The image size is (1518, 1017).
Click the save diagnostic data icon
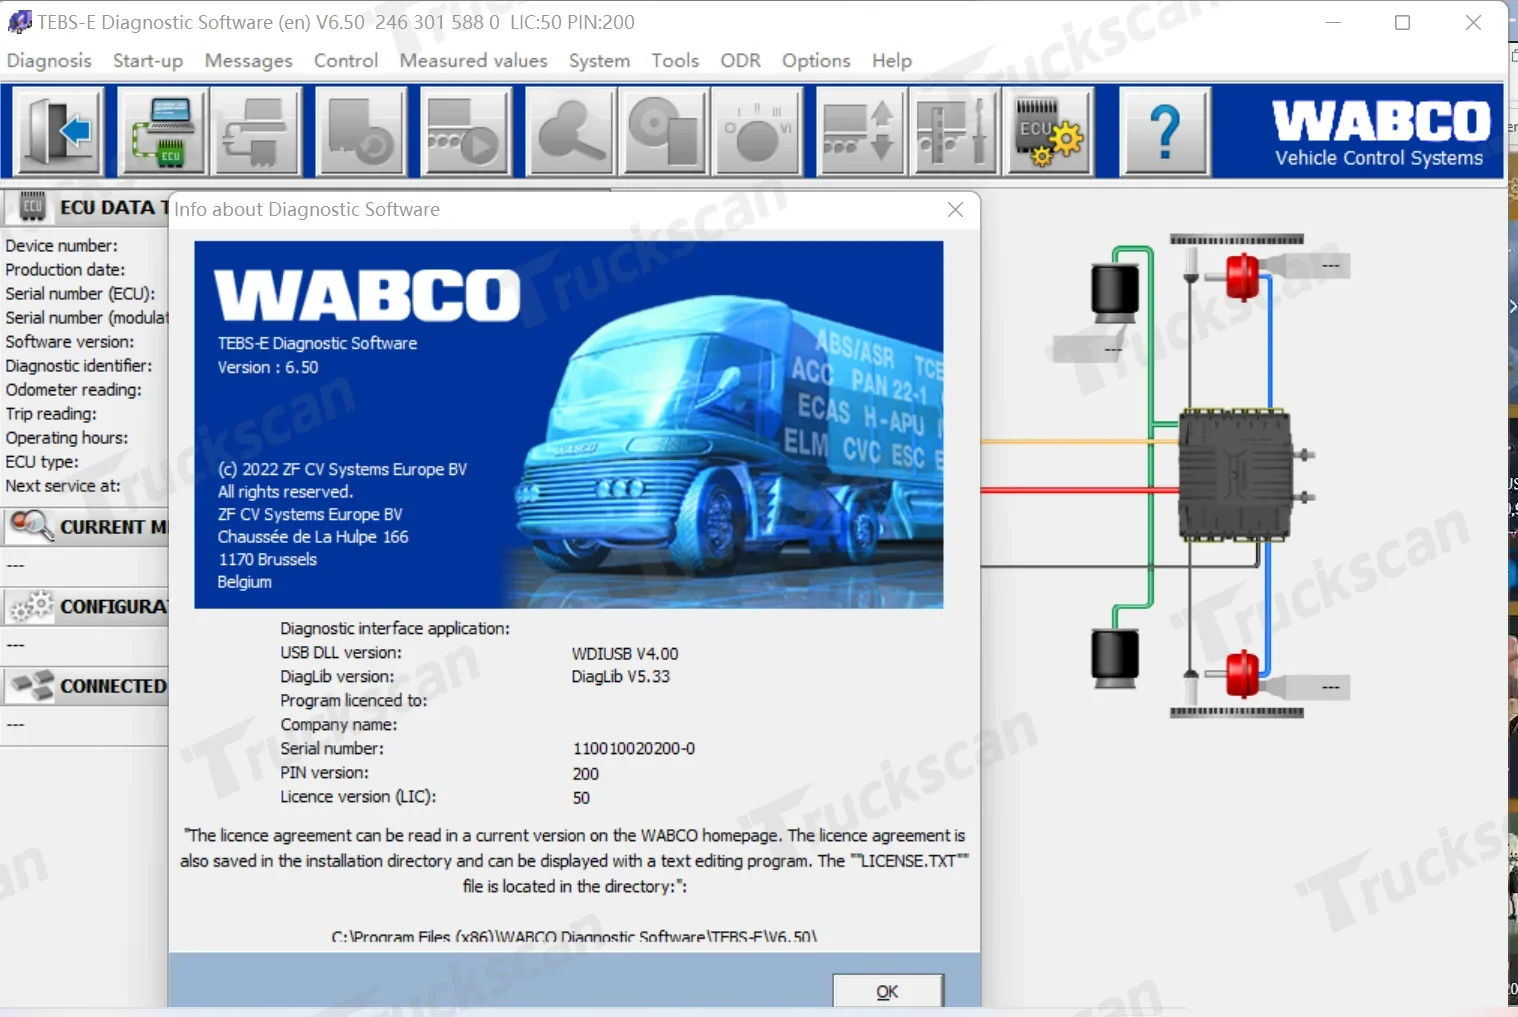point(664,131)
